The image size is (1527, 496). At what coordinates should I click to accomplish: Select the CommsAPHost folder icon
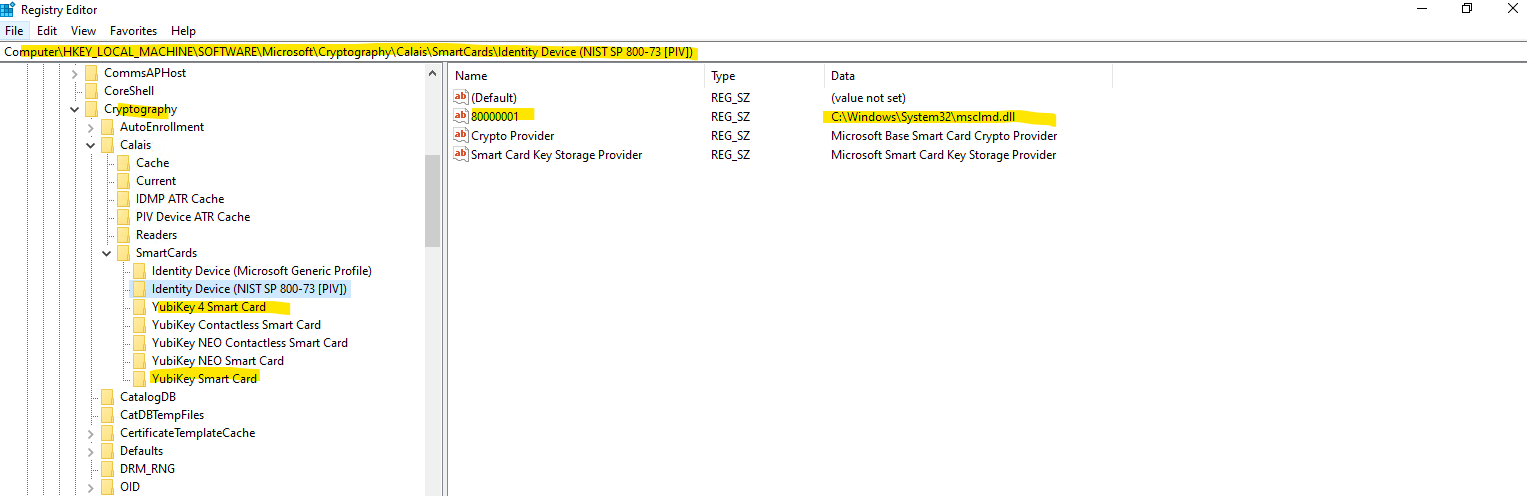pyautogui.click(x=92, y=73)
